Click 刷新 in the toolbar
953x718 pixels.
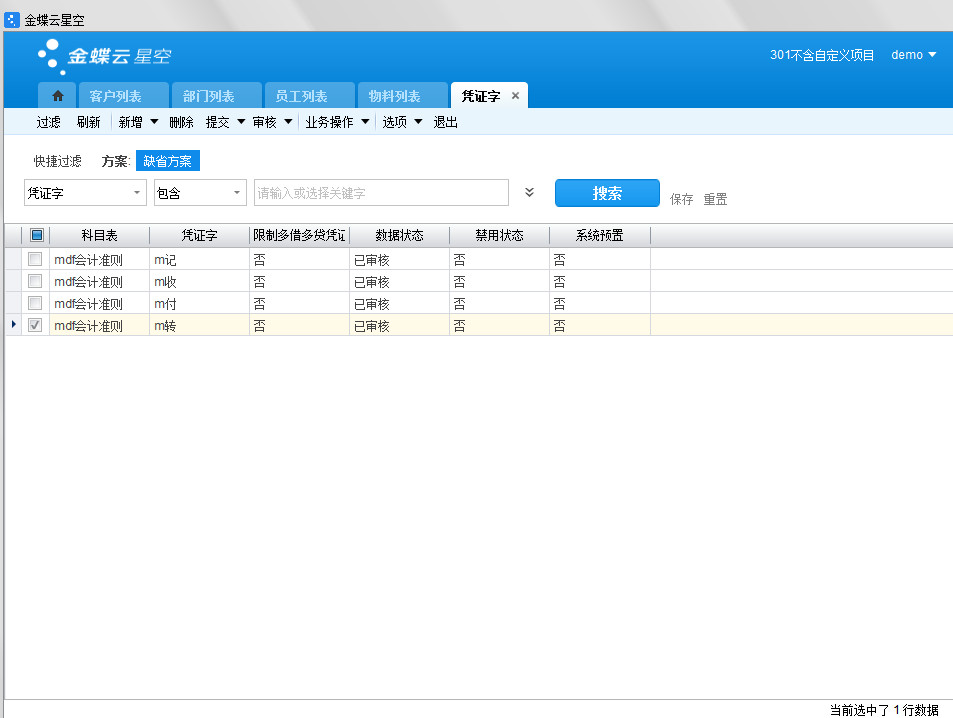[88, 122]
